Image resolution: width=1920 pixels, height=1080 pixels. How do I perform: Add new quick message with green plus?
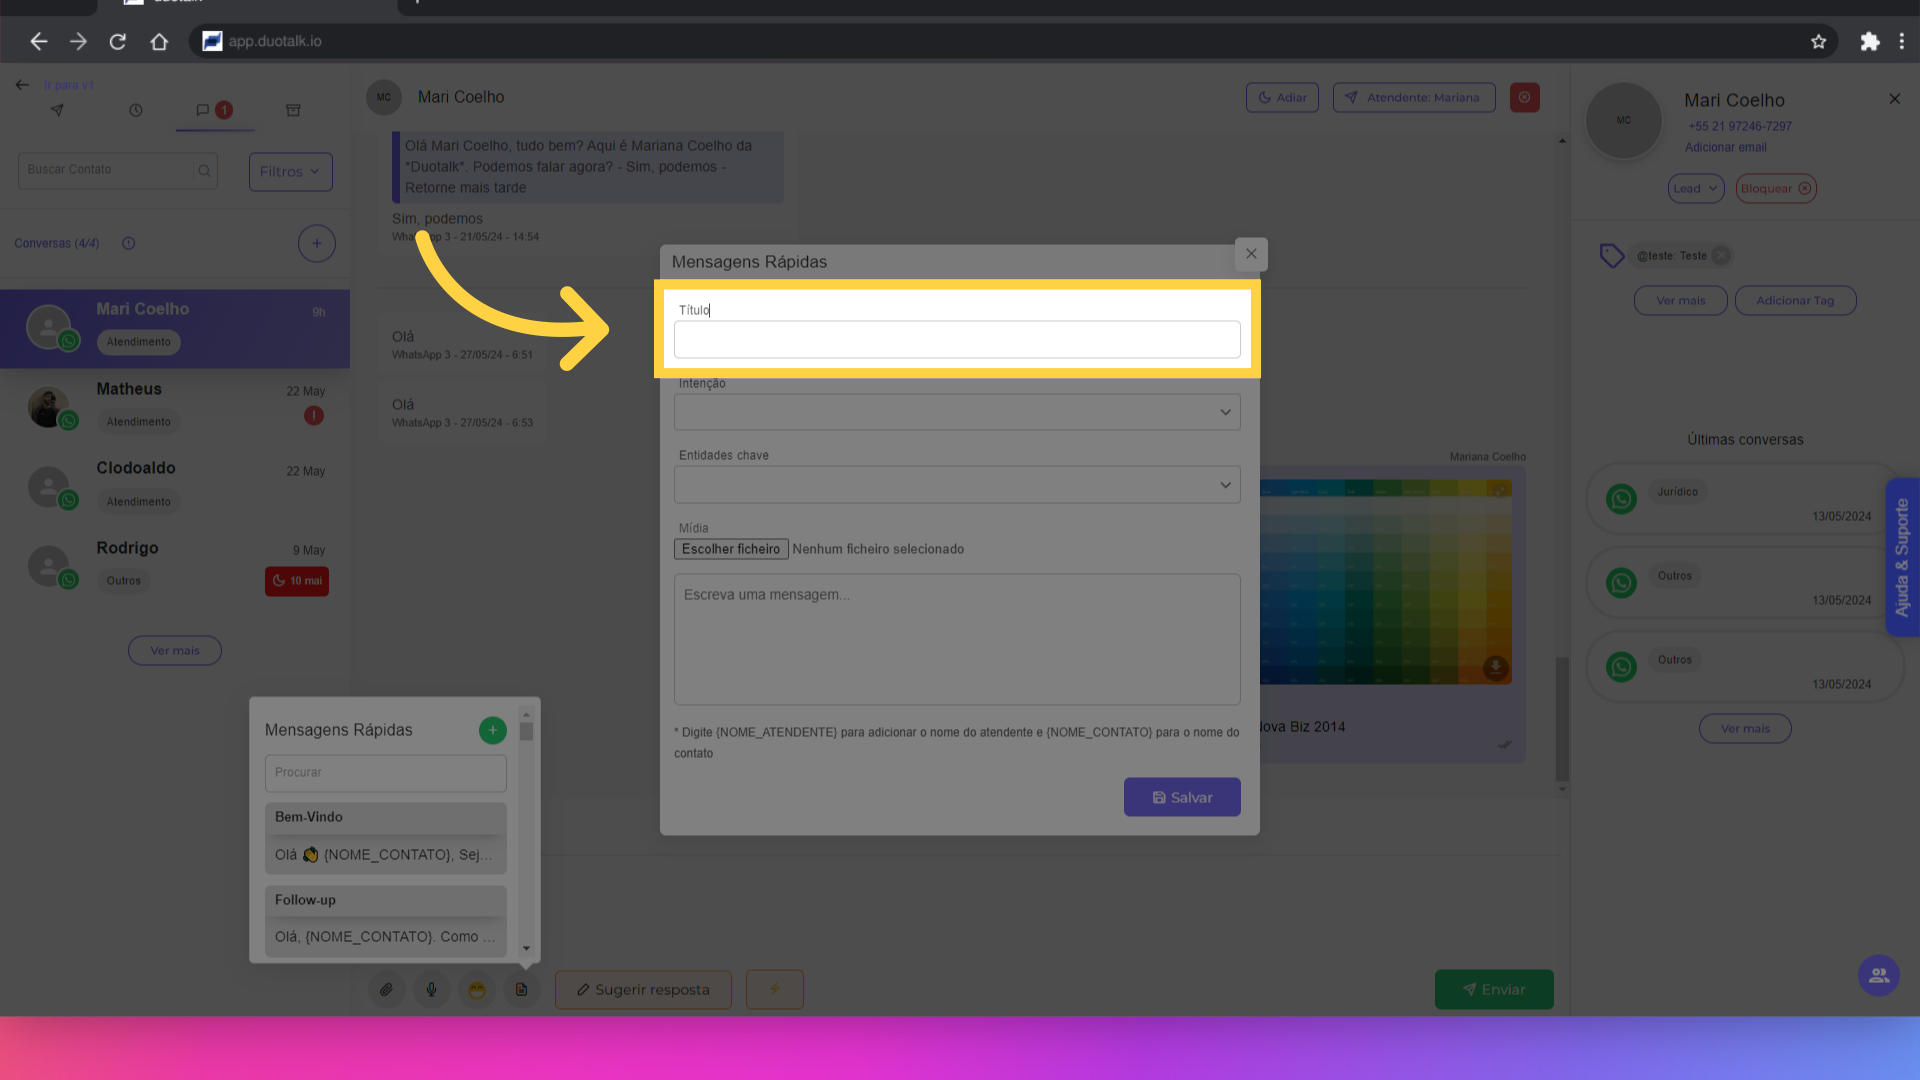492,730
